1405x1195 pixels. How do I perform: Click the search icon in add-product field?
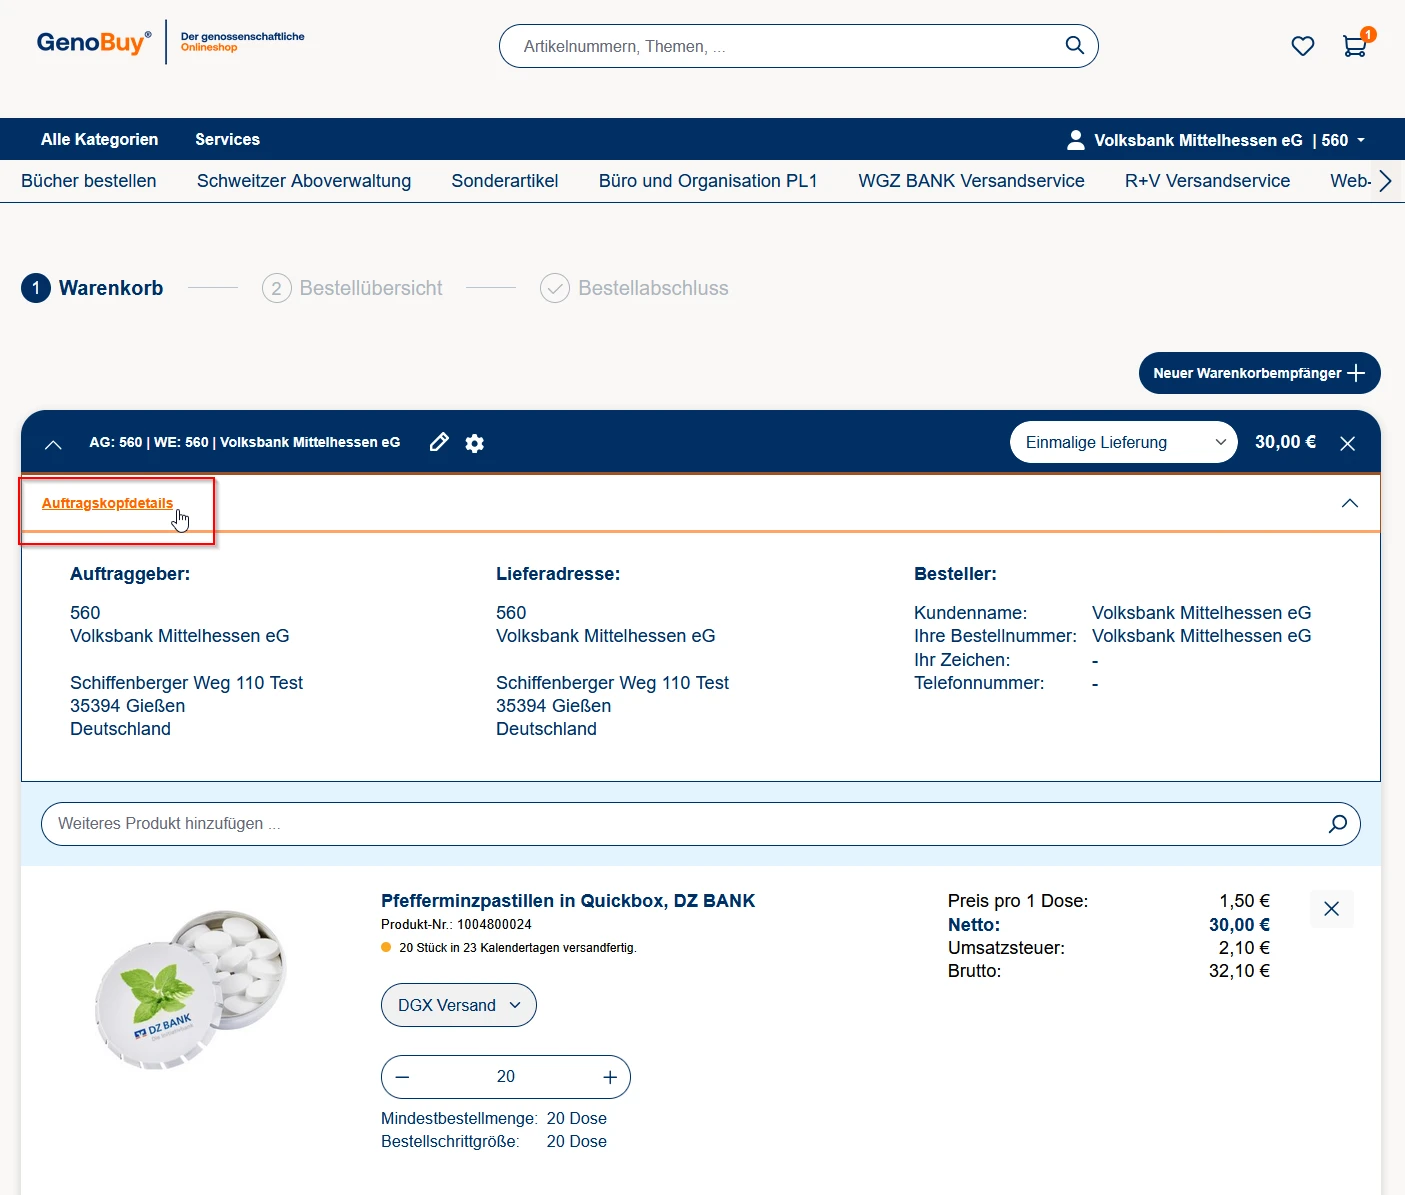(x=1337, y=824)
